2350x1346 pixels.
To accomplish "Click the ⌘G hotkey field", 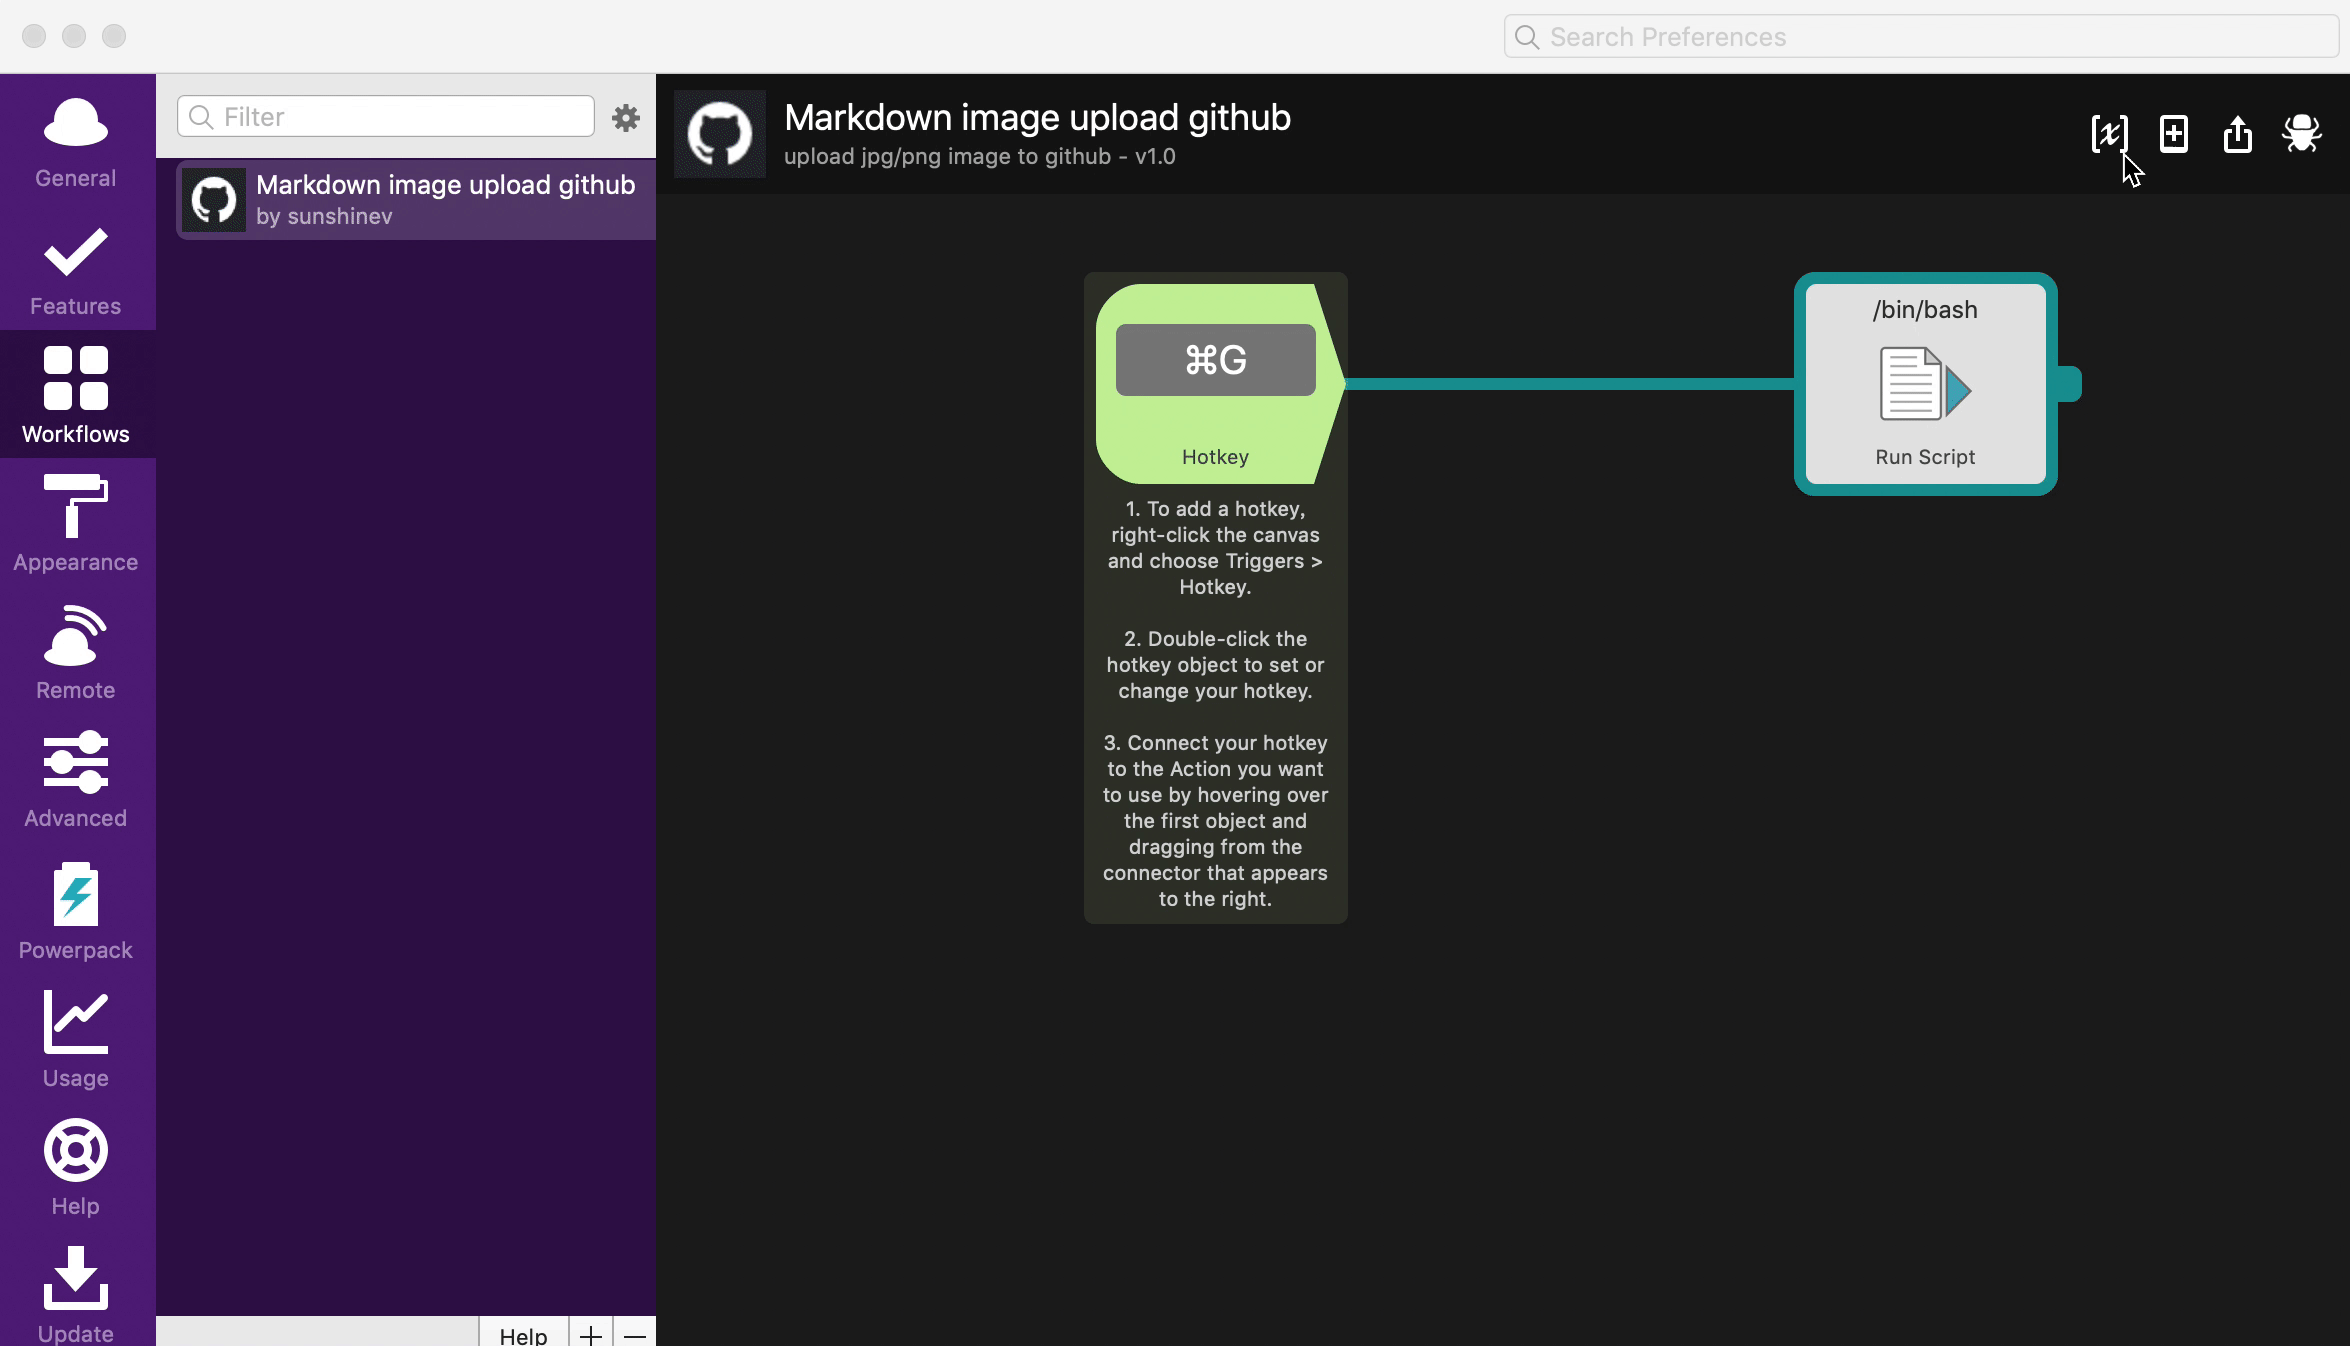I will [1215, 360].
